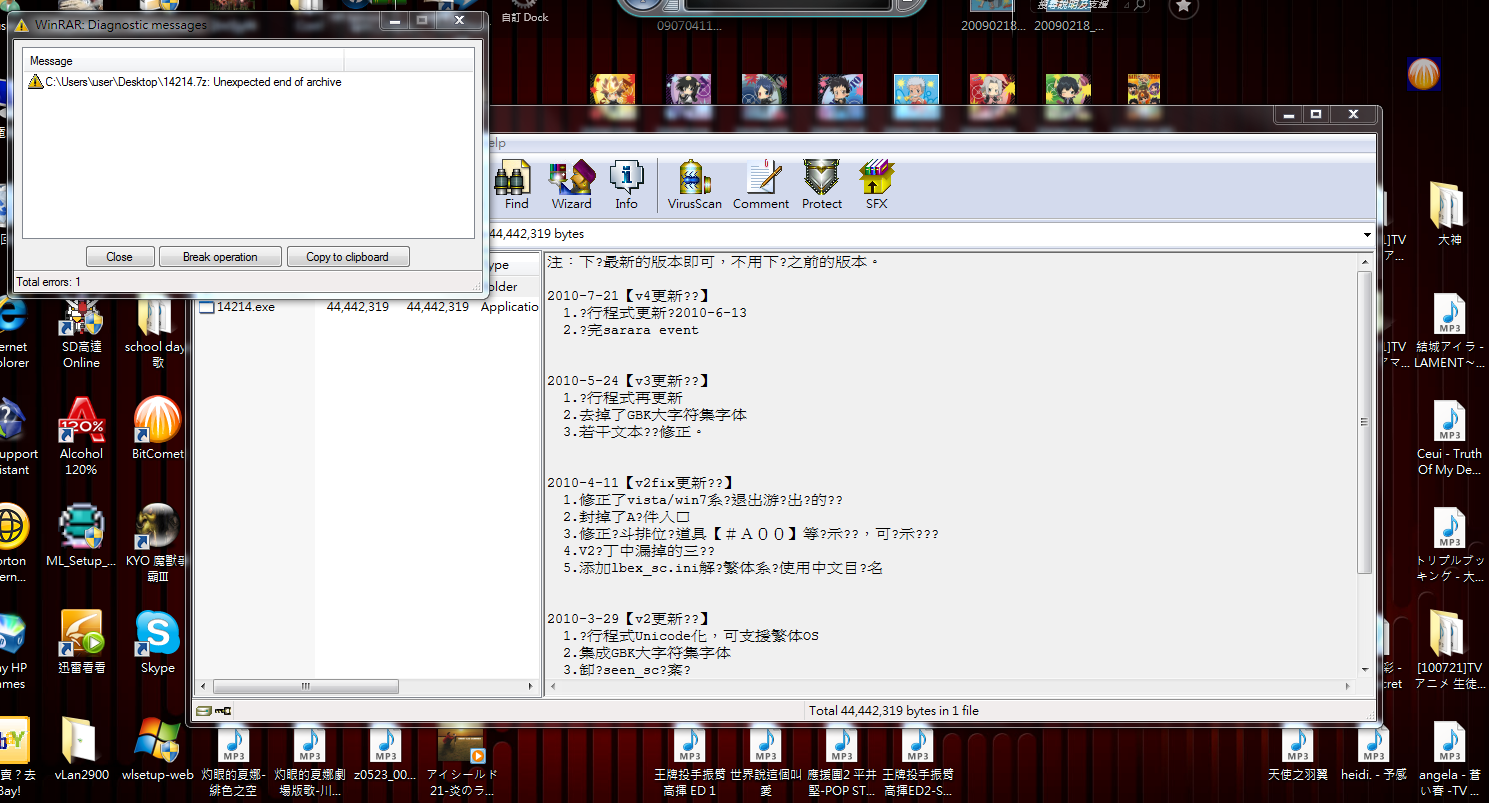Viewport: 1489px width, 803px height.
Task: Open the トリプルブッキング MP3 file
Action: pyautogui.click(x=1449, y=545)
